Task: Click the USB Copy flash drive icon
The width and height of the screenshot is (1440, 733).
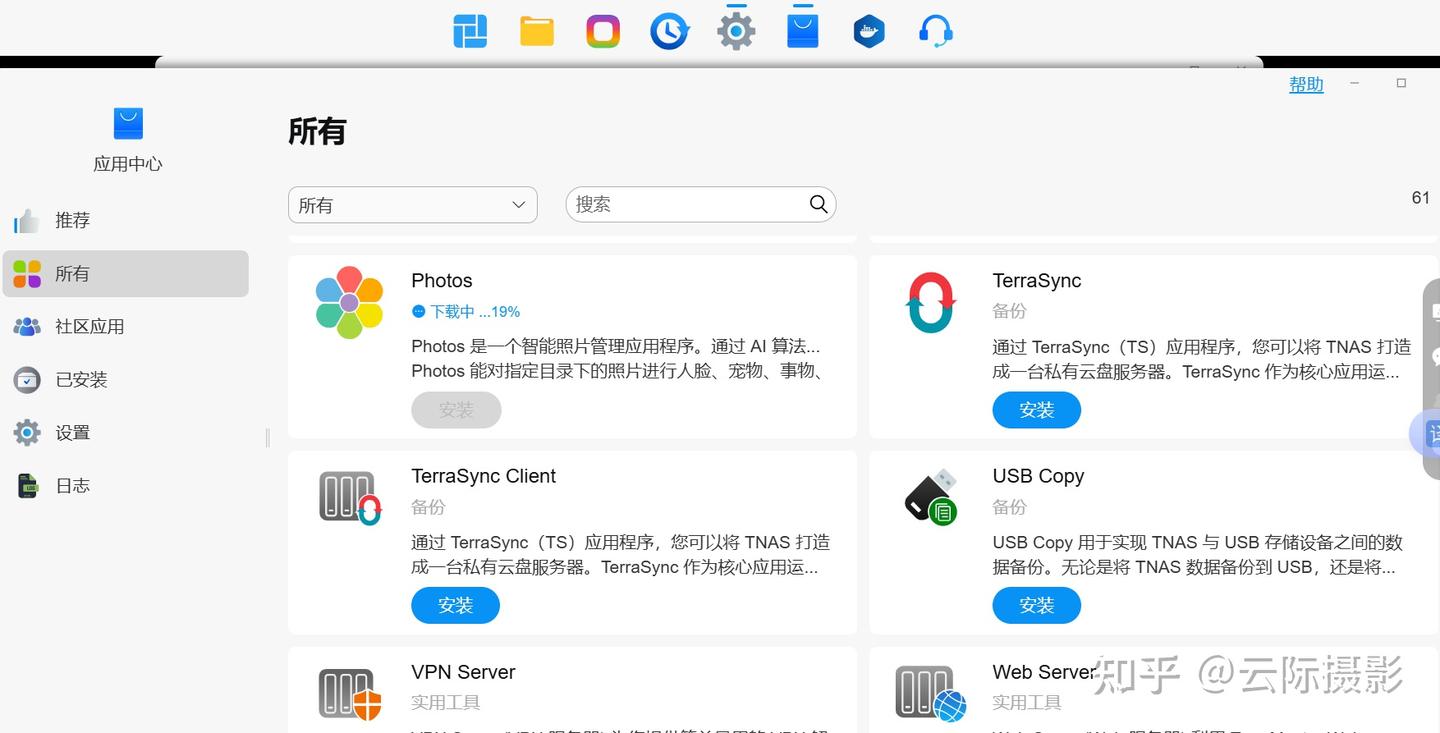Action: (x=931, y=497)
